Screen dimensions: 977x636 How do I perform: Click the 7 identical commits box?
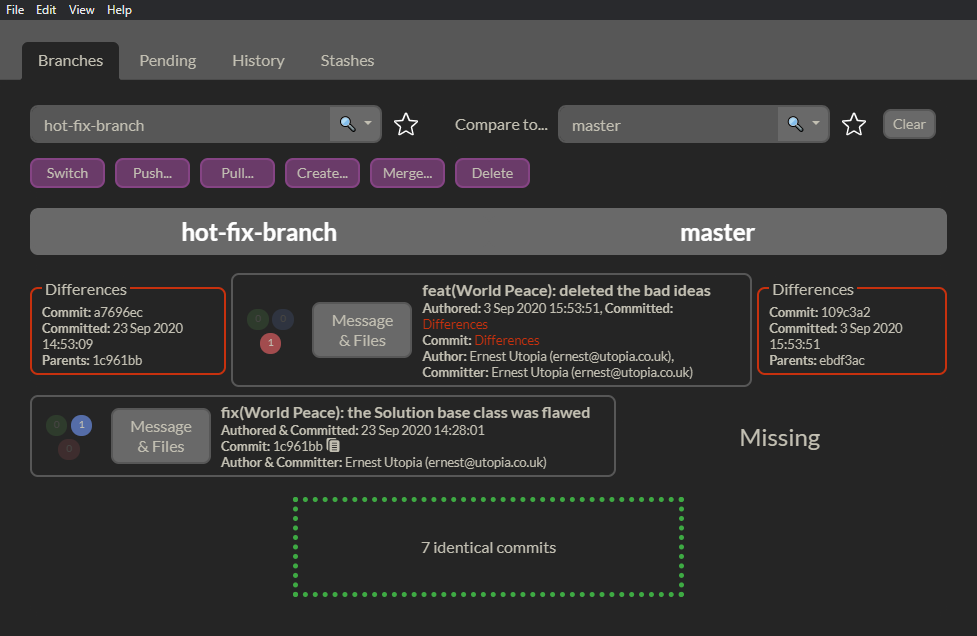point(488,547)
